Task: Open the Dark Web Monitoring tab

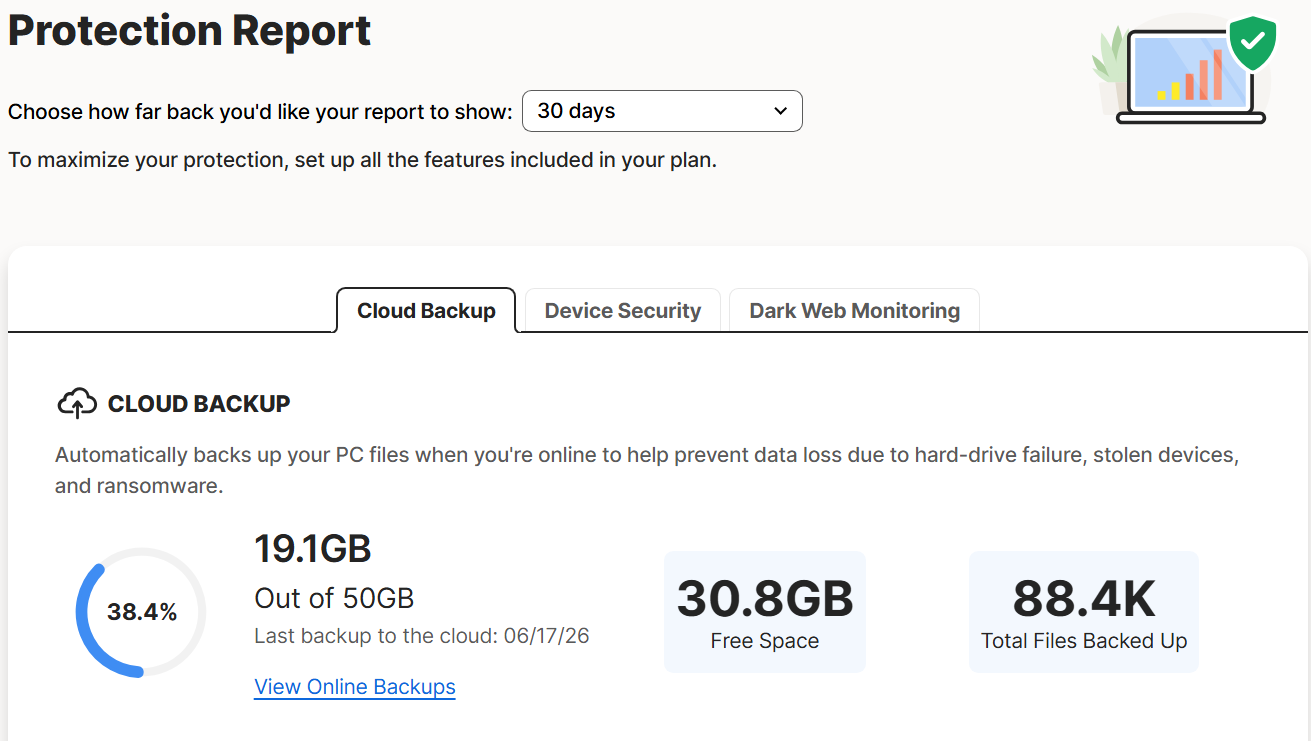Action: [854, 311]
